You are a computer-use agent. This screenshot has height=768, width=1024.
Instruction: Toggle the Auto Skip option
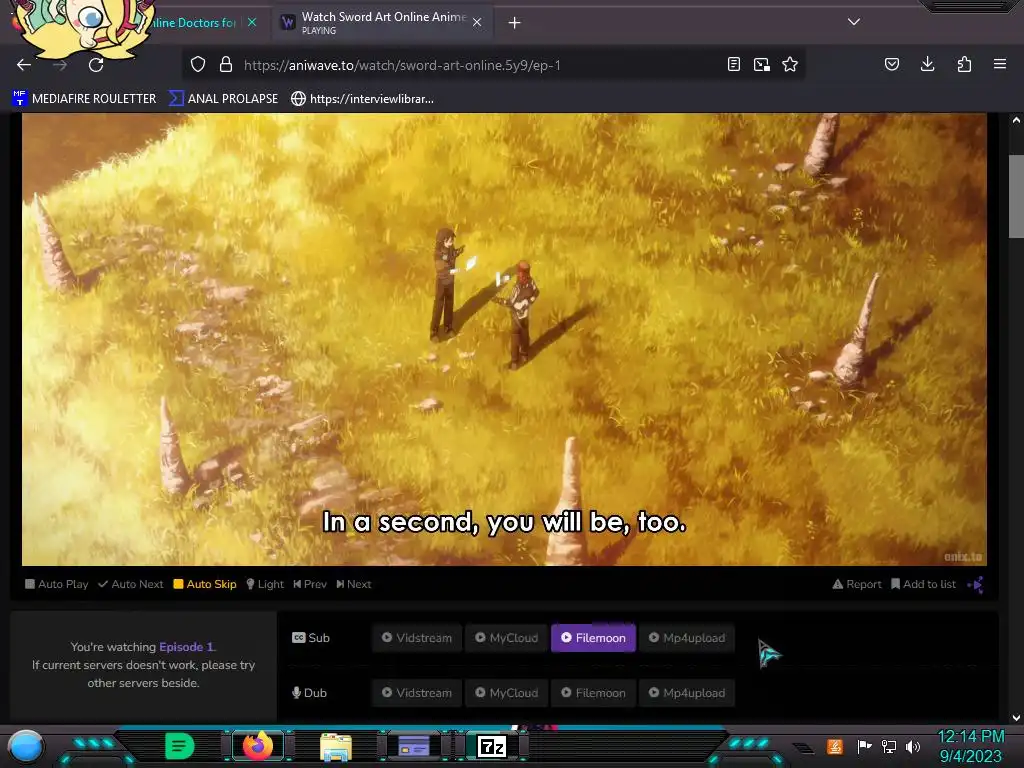click(x=205, y=584)
